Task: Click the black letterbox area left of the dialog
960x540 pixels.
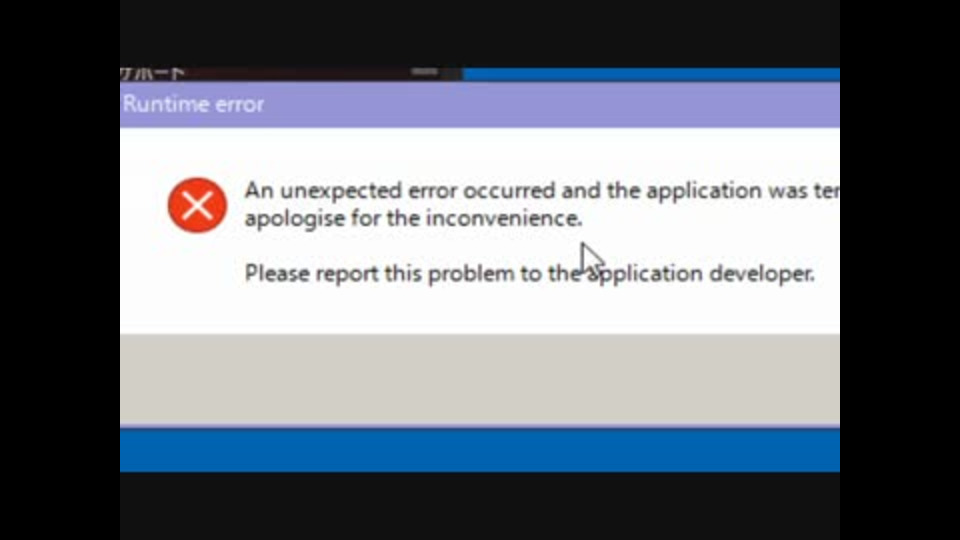Action: point(60,270)
